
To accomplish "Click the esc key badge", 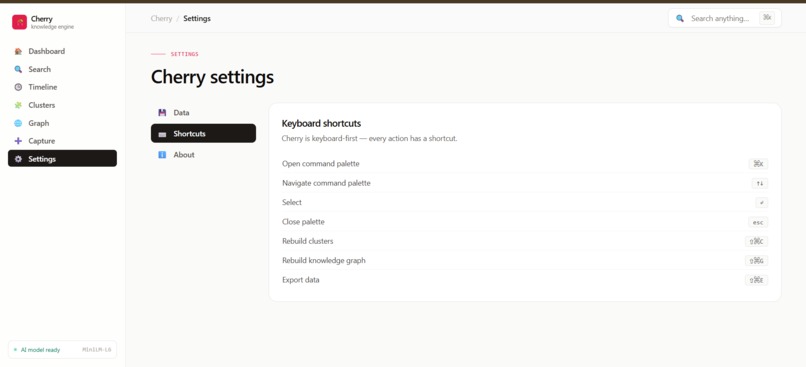I will [x=758, y=223].
